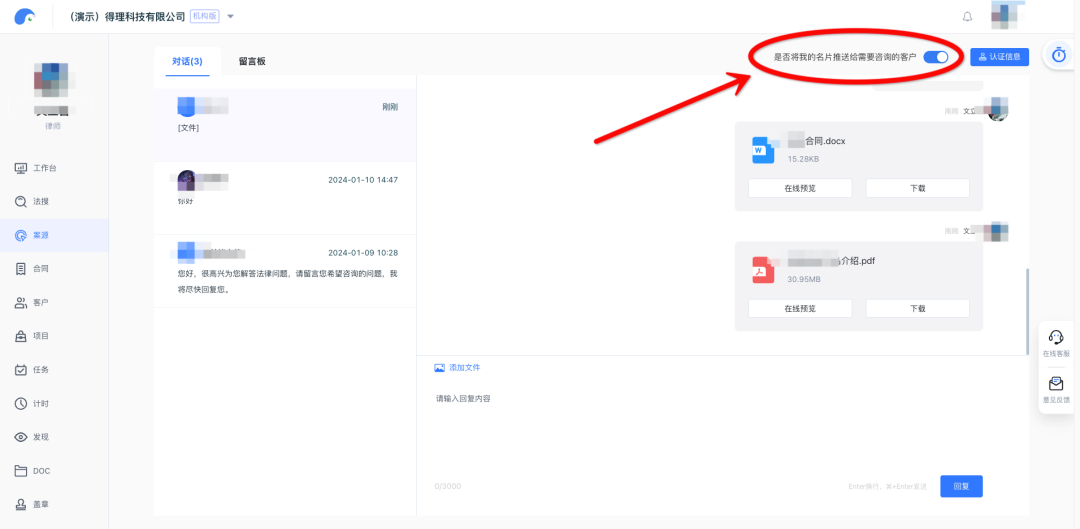Open the notification bell
The width and height of the screenshot is (1080, 529).
click(x=967, y=17)
